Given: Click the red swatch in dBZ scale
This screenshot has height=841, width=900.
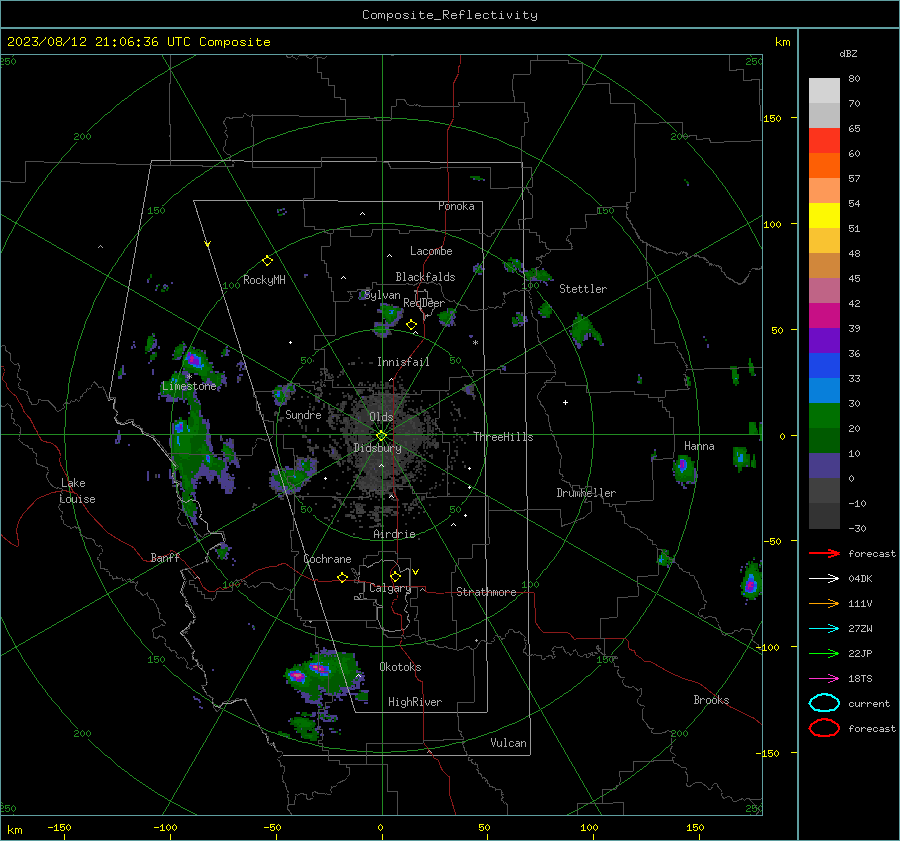Looking at the screenshot, I should (824, 141).
